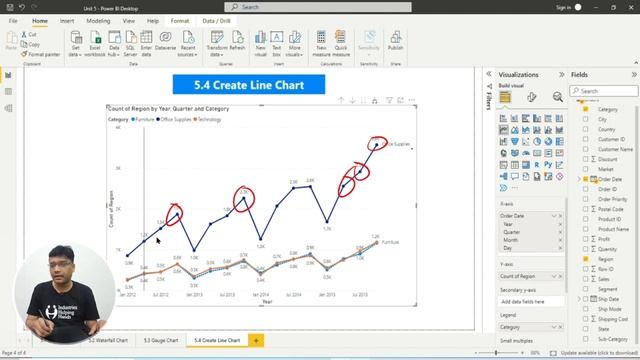The width and height of the screenshot is (640, 360).
Task: Open the Analytics pane magnifier icon
Action: [558, 97]
